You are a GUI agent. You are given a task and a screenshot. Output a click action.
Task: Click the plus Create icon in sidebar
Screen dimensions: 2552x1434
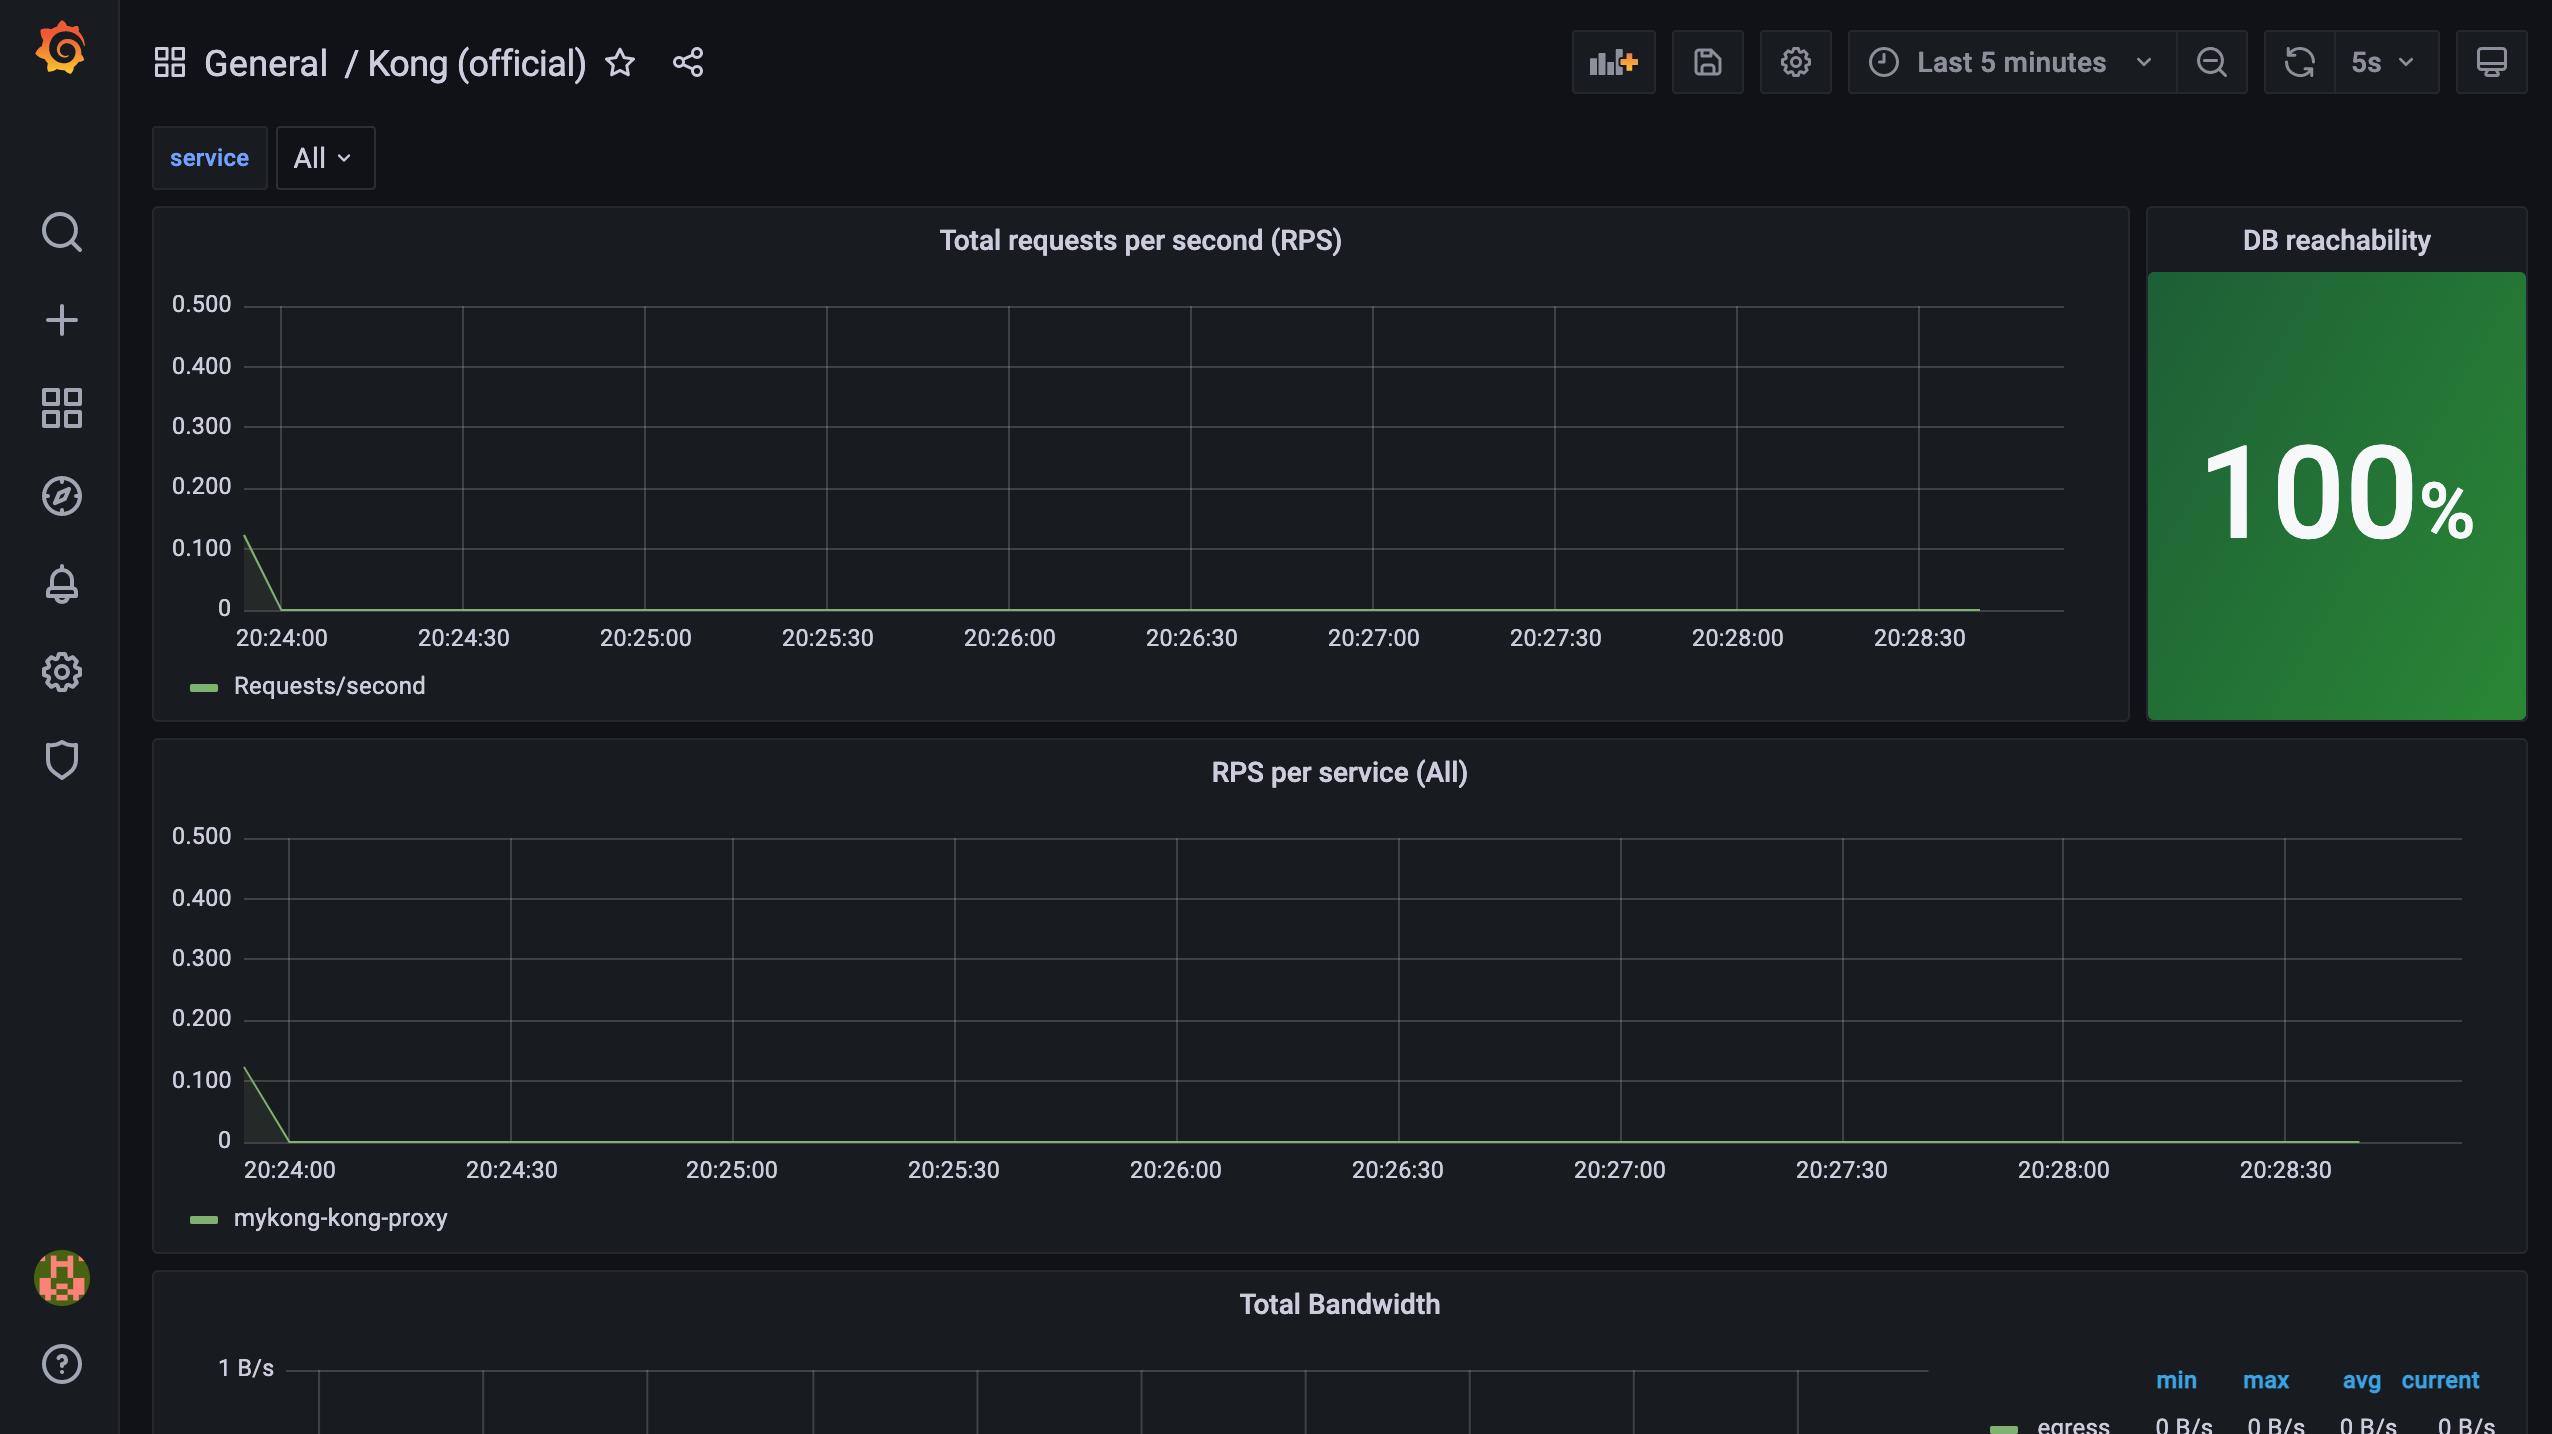(61, 320)
